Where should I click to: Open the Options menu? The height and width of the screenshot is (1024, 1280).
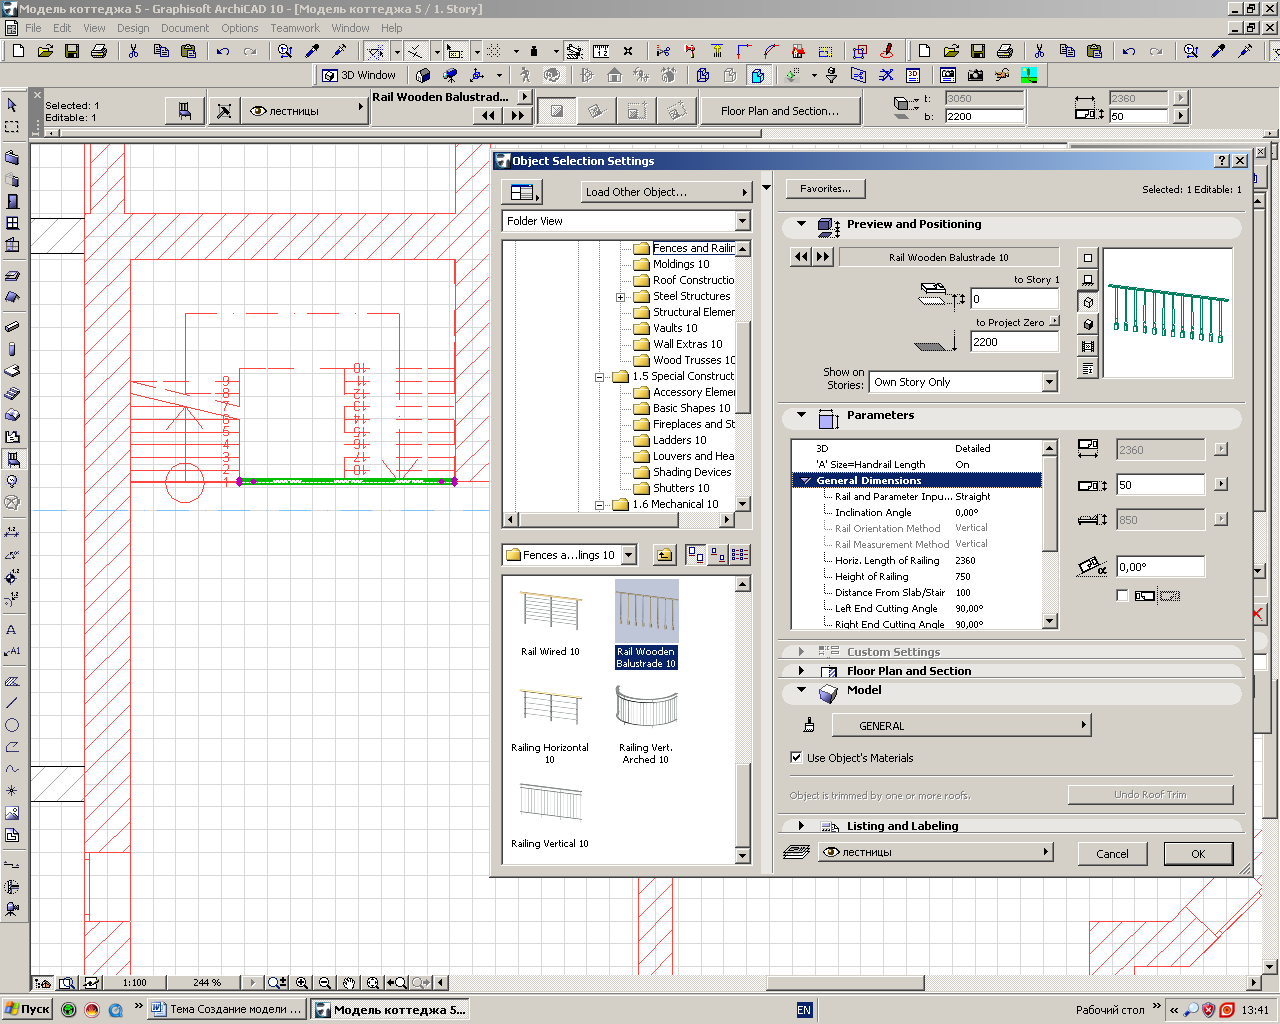240,28
